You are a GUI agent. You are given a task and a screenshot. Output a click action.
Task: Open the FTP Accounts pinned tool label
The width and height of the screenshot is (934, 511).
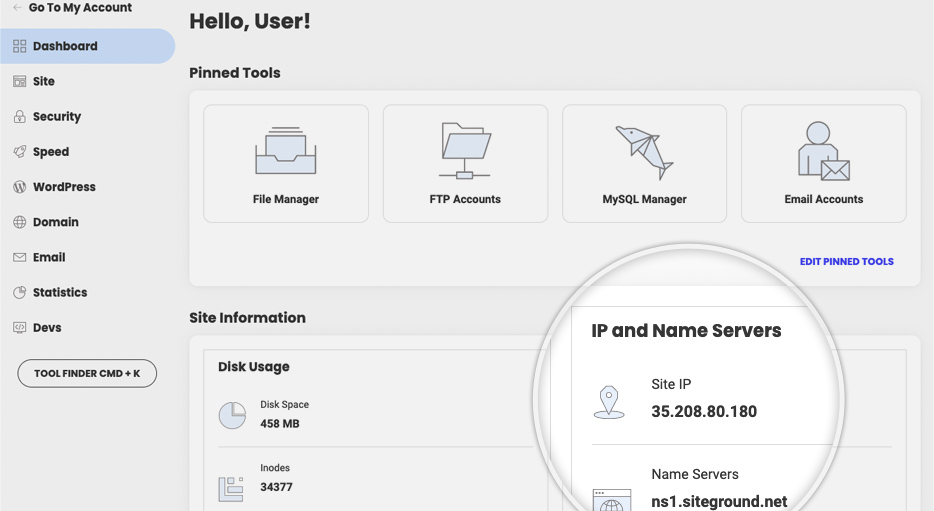pos(465,199)
